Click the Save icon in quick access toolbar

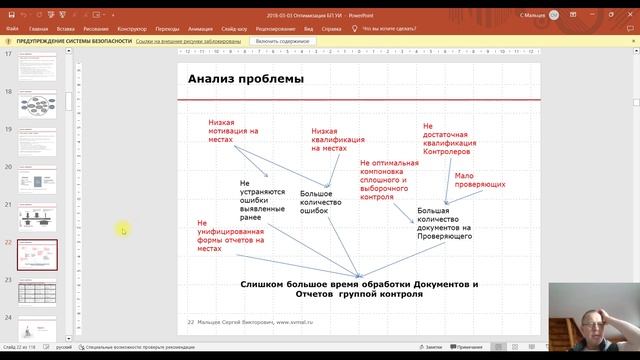pyautogui.click(x=11, y=15)
